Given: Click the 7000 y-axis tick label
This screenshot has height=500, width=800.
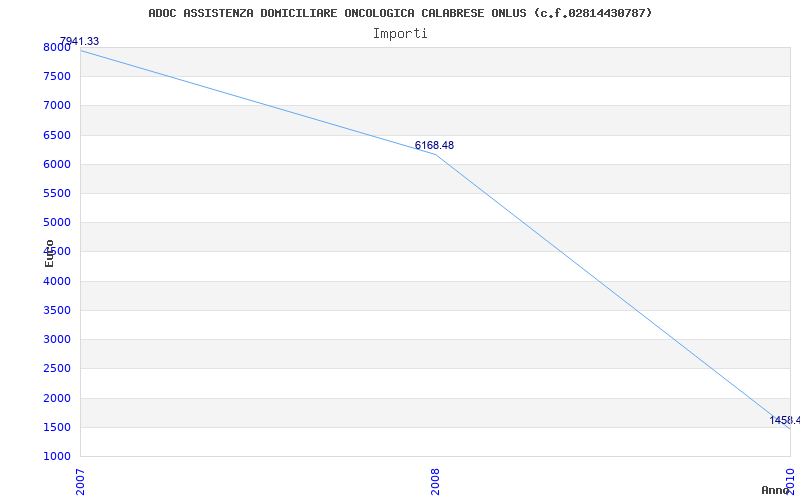Looking at the screenshot, I should click(x=57, y=106).
